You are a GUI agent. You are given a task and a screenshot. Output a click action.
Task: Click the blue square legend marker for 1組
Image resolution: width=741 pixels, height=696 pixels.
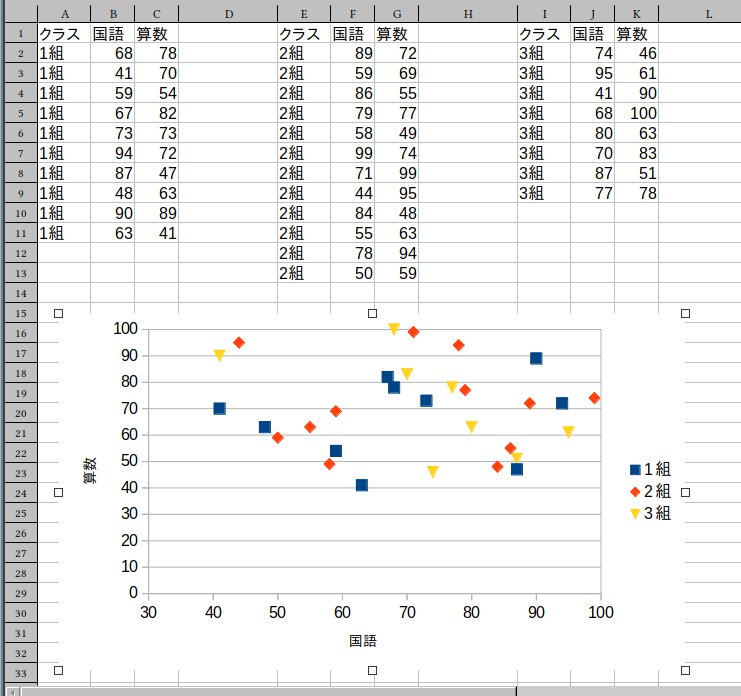pos(635,469)
